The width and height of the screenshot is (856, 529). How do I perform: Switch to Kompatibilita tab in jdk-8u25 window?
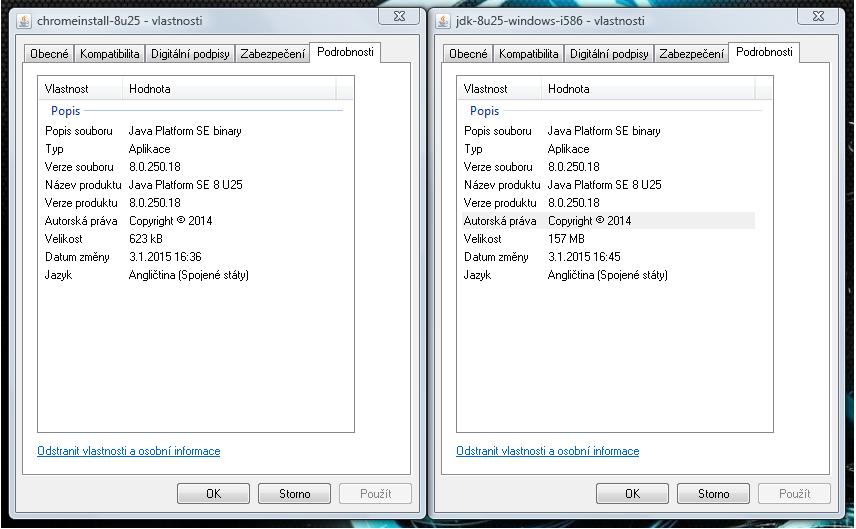528,54
